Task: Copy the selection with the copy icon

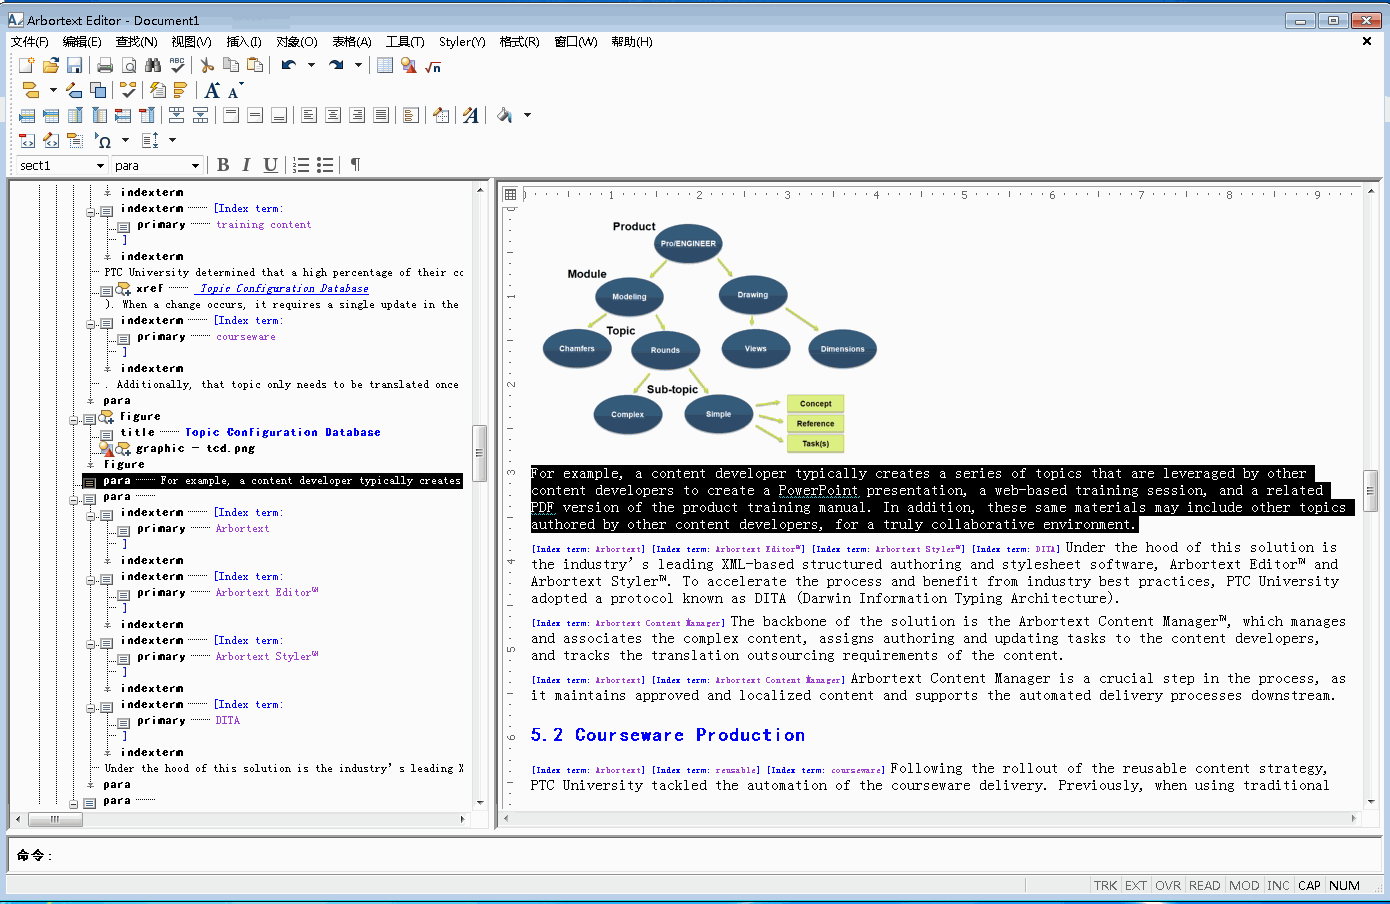Action: tap(231, 65)
